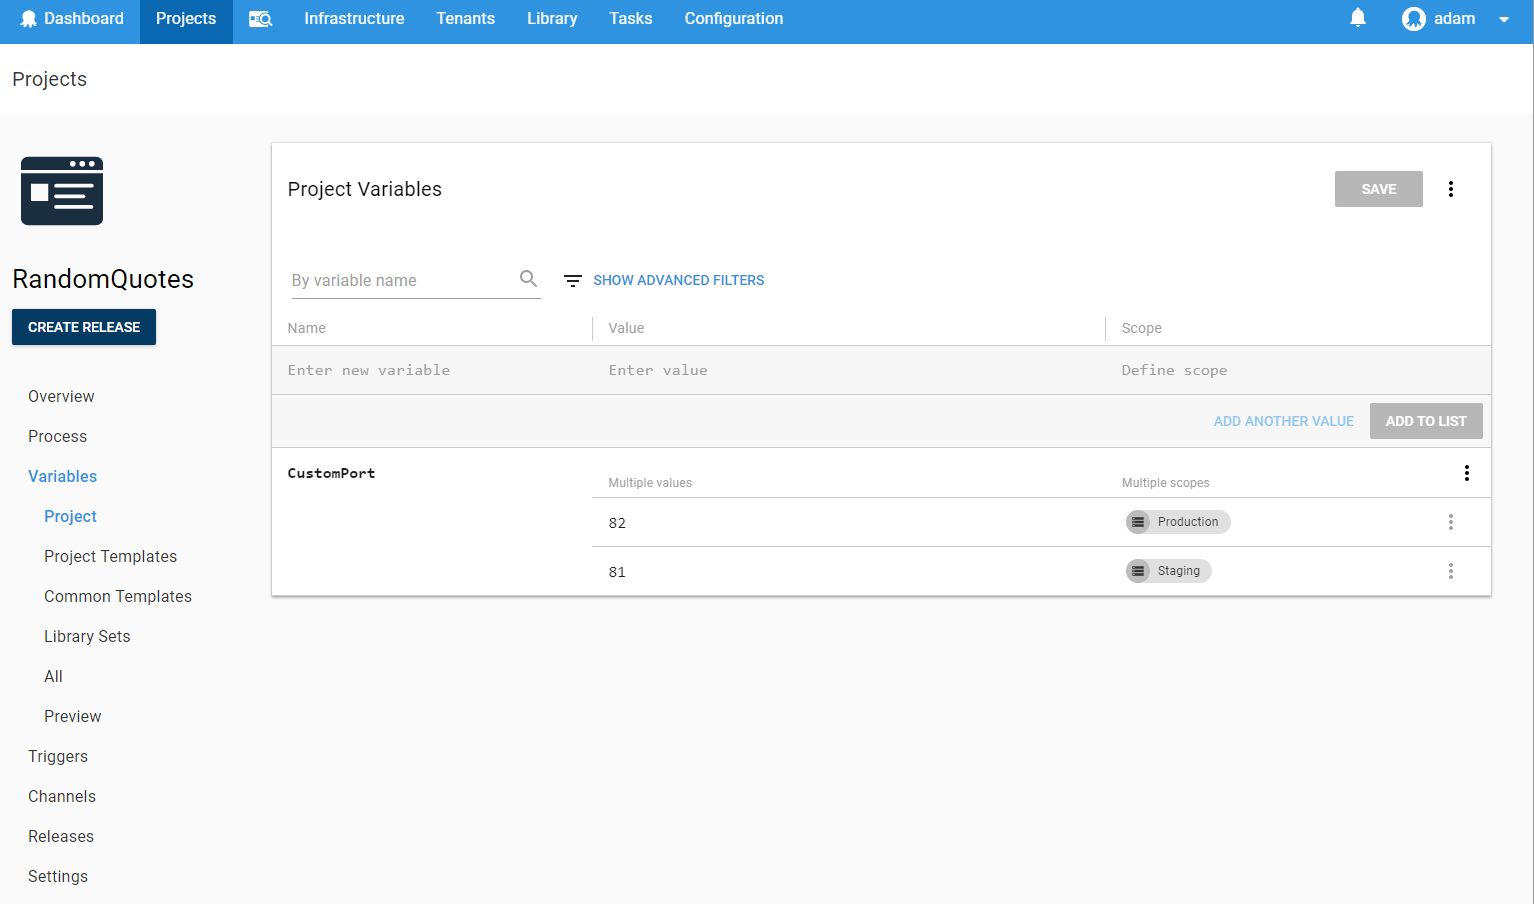Click adam's avatar icon
Screen dimensions: 1534x904
1413,18
